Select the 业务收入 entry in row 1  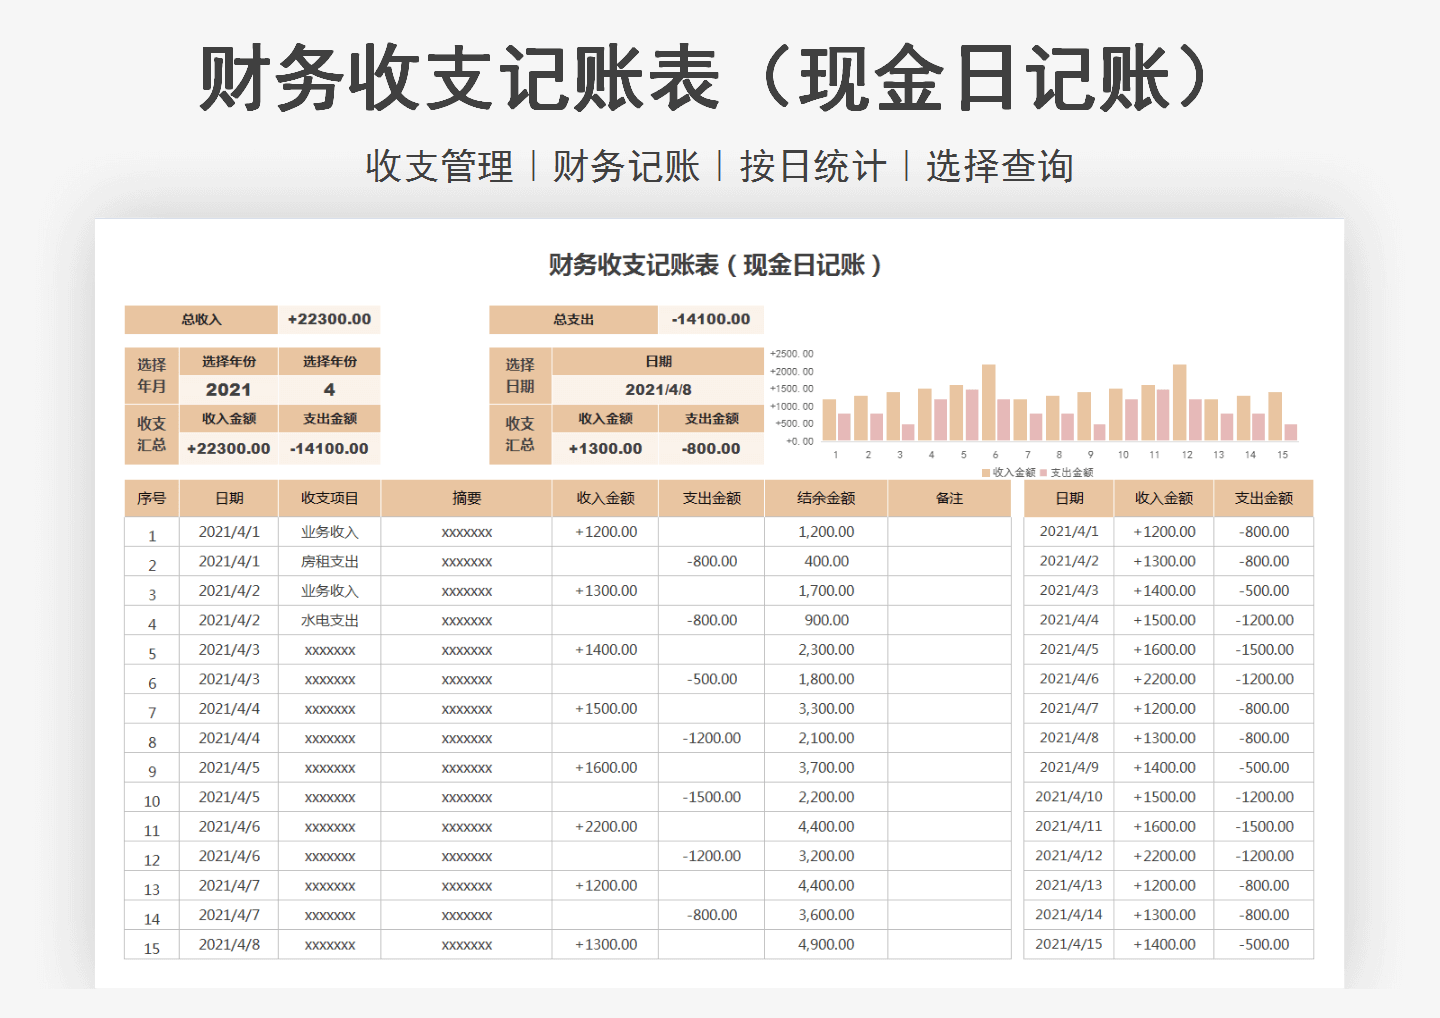(330, 531)
